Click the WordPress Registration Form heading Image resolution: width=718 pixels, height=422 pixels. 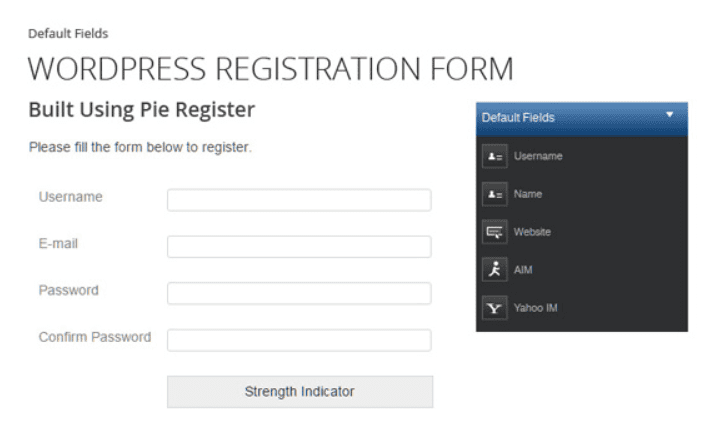(x=271, y=69)
